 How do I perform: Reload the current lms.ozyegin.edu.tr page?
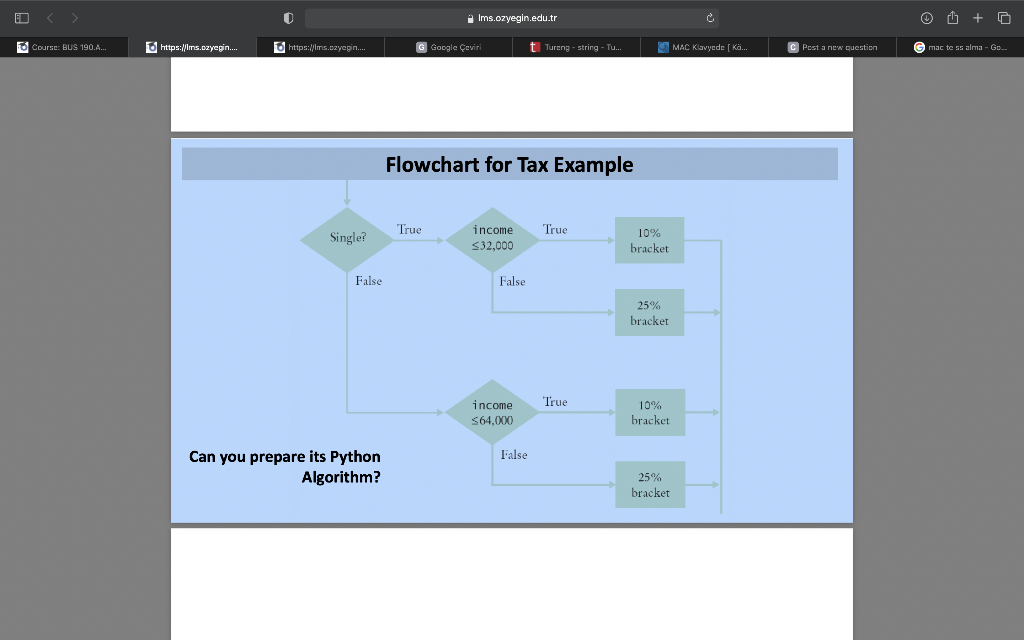[710, 17]
